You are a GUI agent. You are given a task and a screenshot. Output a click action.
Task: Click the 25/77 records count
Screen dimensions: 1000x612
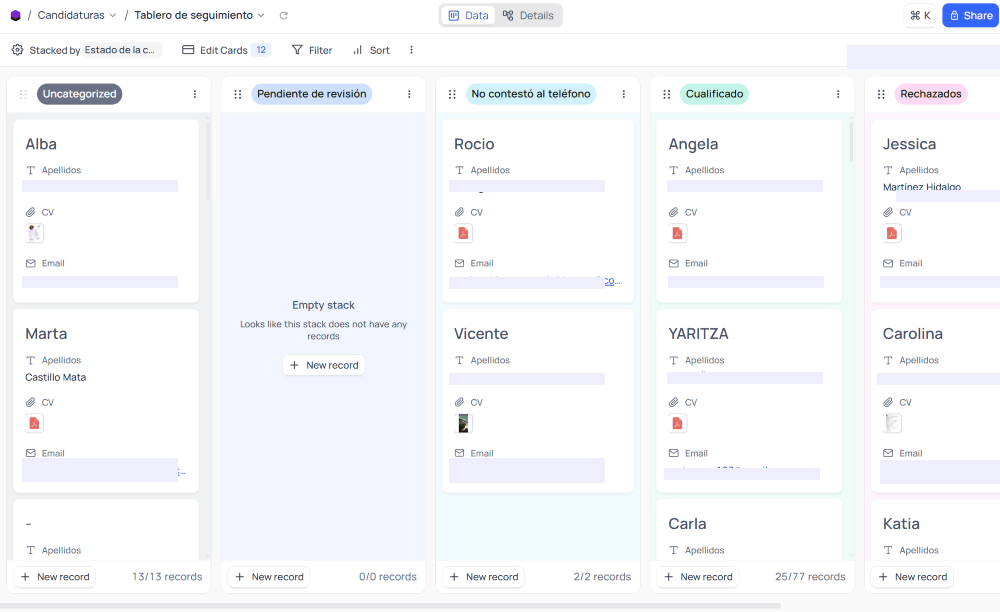pos(810,577)
